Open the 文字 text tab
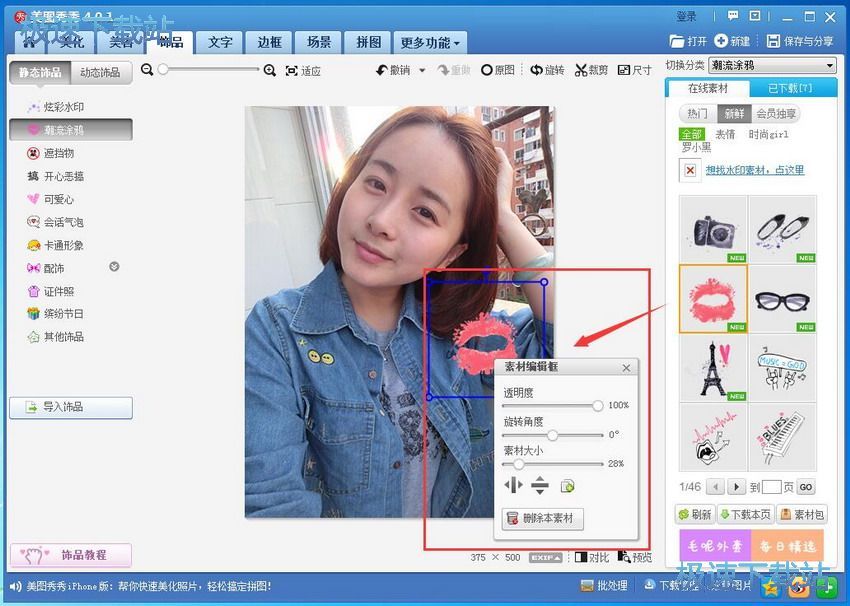 220,42
